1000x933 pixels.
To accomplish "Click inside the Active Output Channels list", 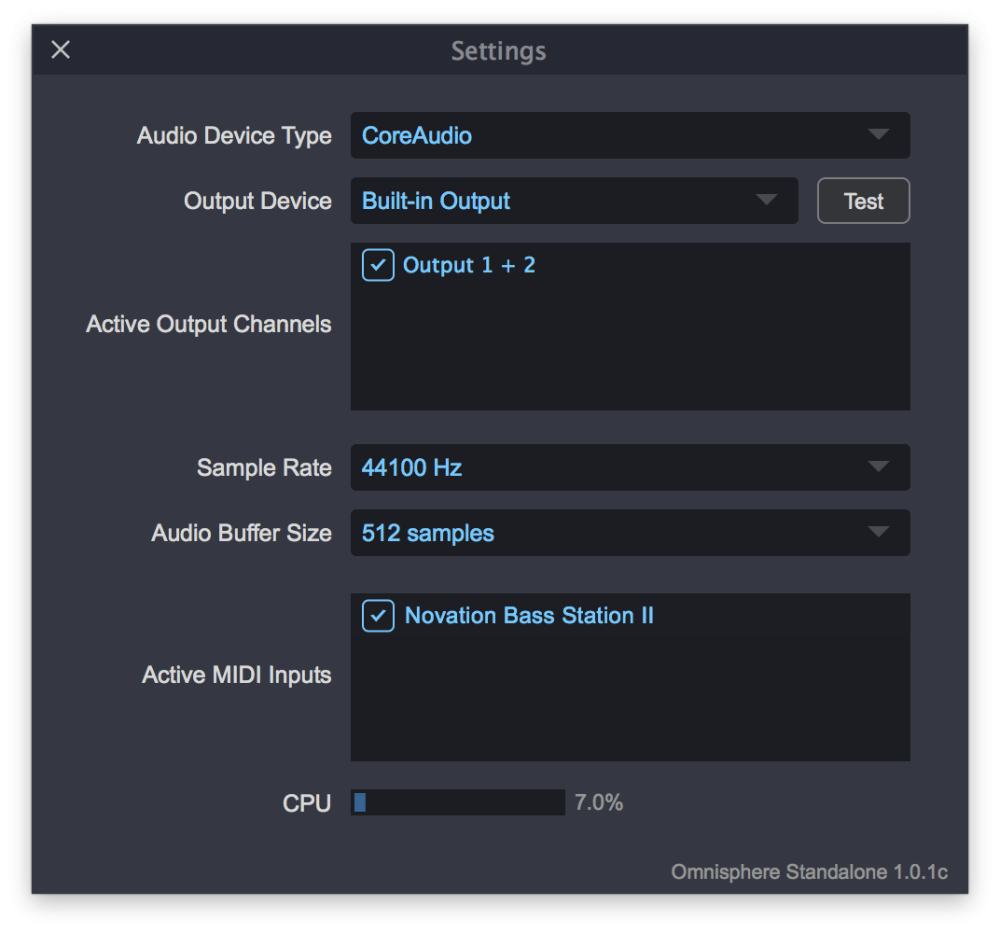I will pyautogui.click(x=630, y=350).
